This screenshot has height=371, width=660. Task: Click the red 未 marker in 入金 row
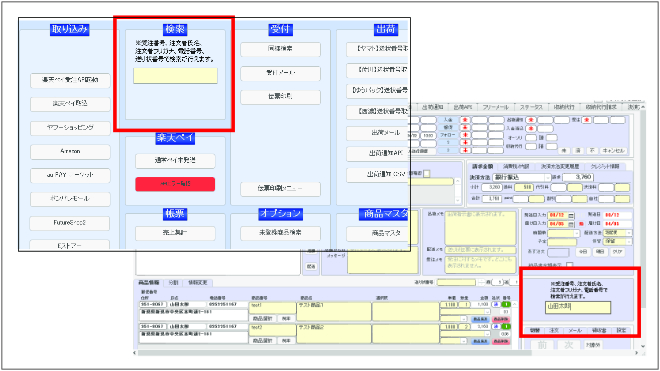click(465, 120)
